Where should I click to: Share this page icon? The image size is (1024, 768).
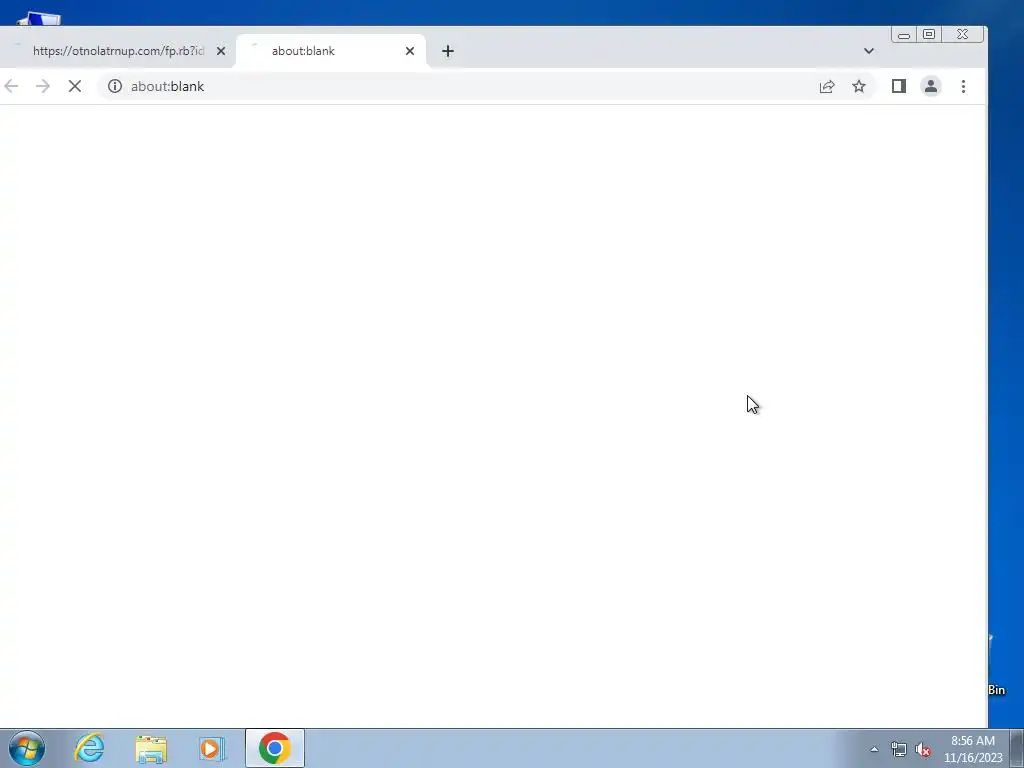click(827, 86)
